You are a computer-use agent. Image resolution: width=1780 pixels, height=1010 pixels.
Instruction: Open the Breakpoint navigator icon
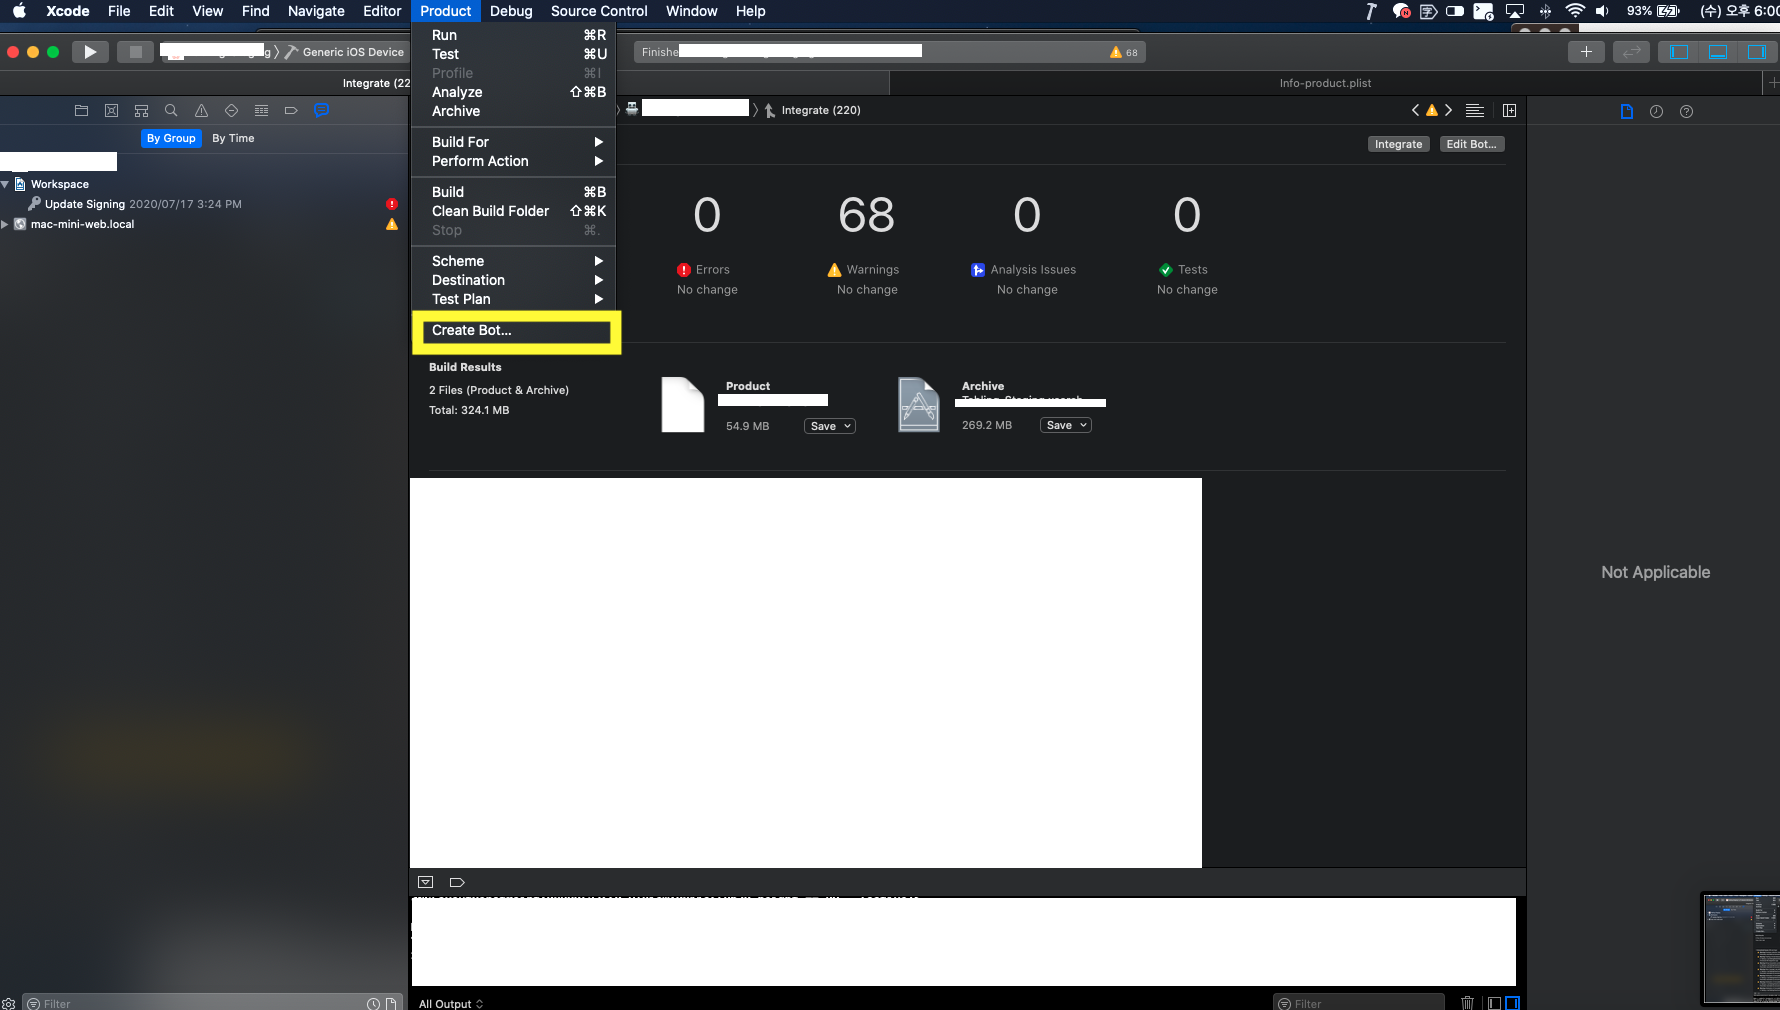pos(291,111)
